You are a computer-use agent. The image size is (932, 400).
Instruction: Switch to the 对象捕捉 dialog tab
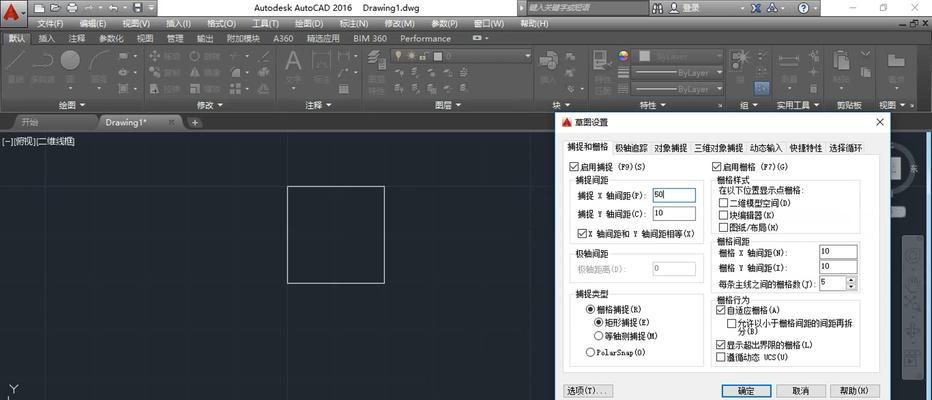point(670,147)
